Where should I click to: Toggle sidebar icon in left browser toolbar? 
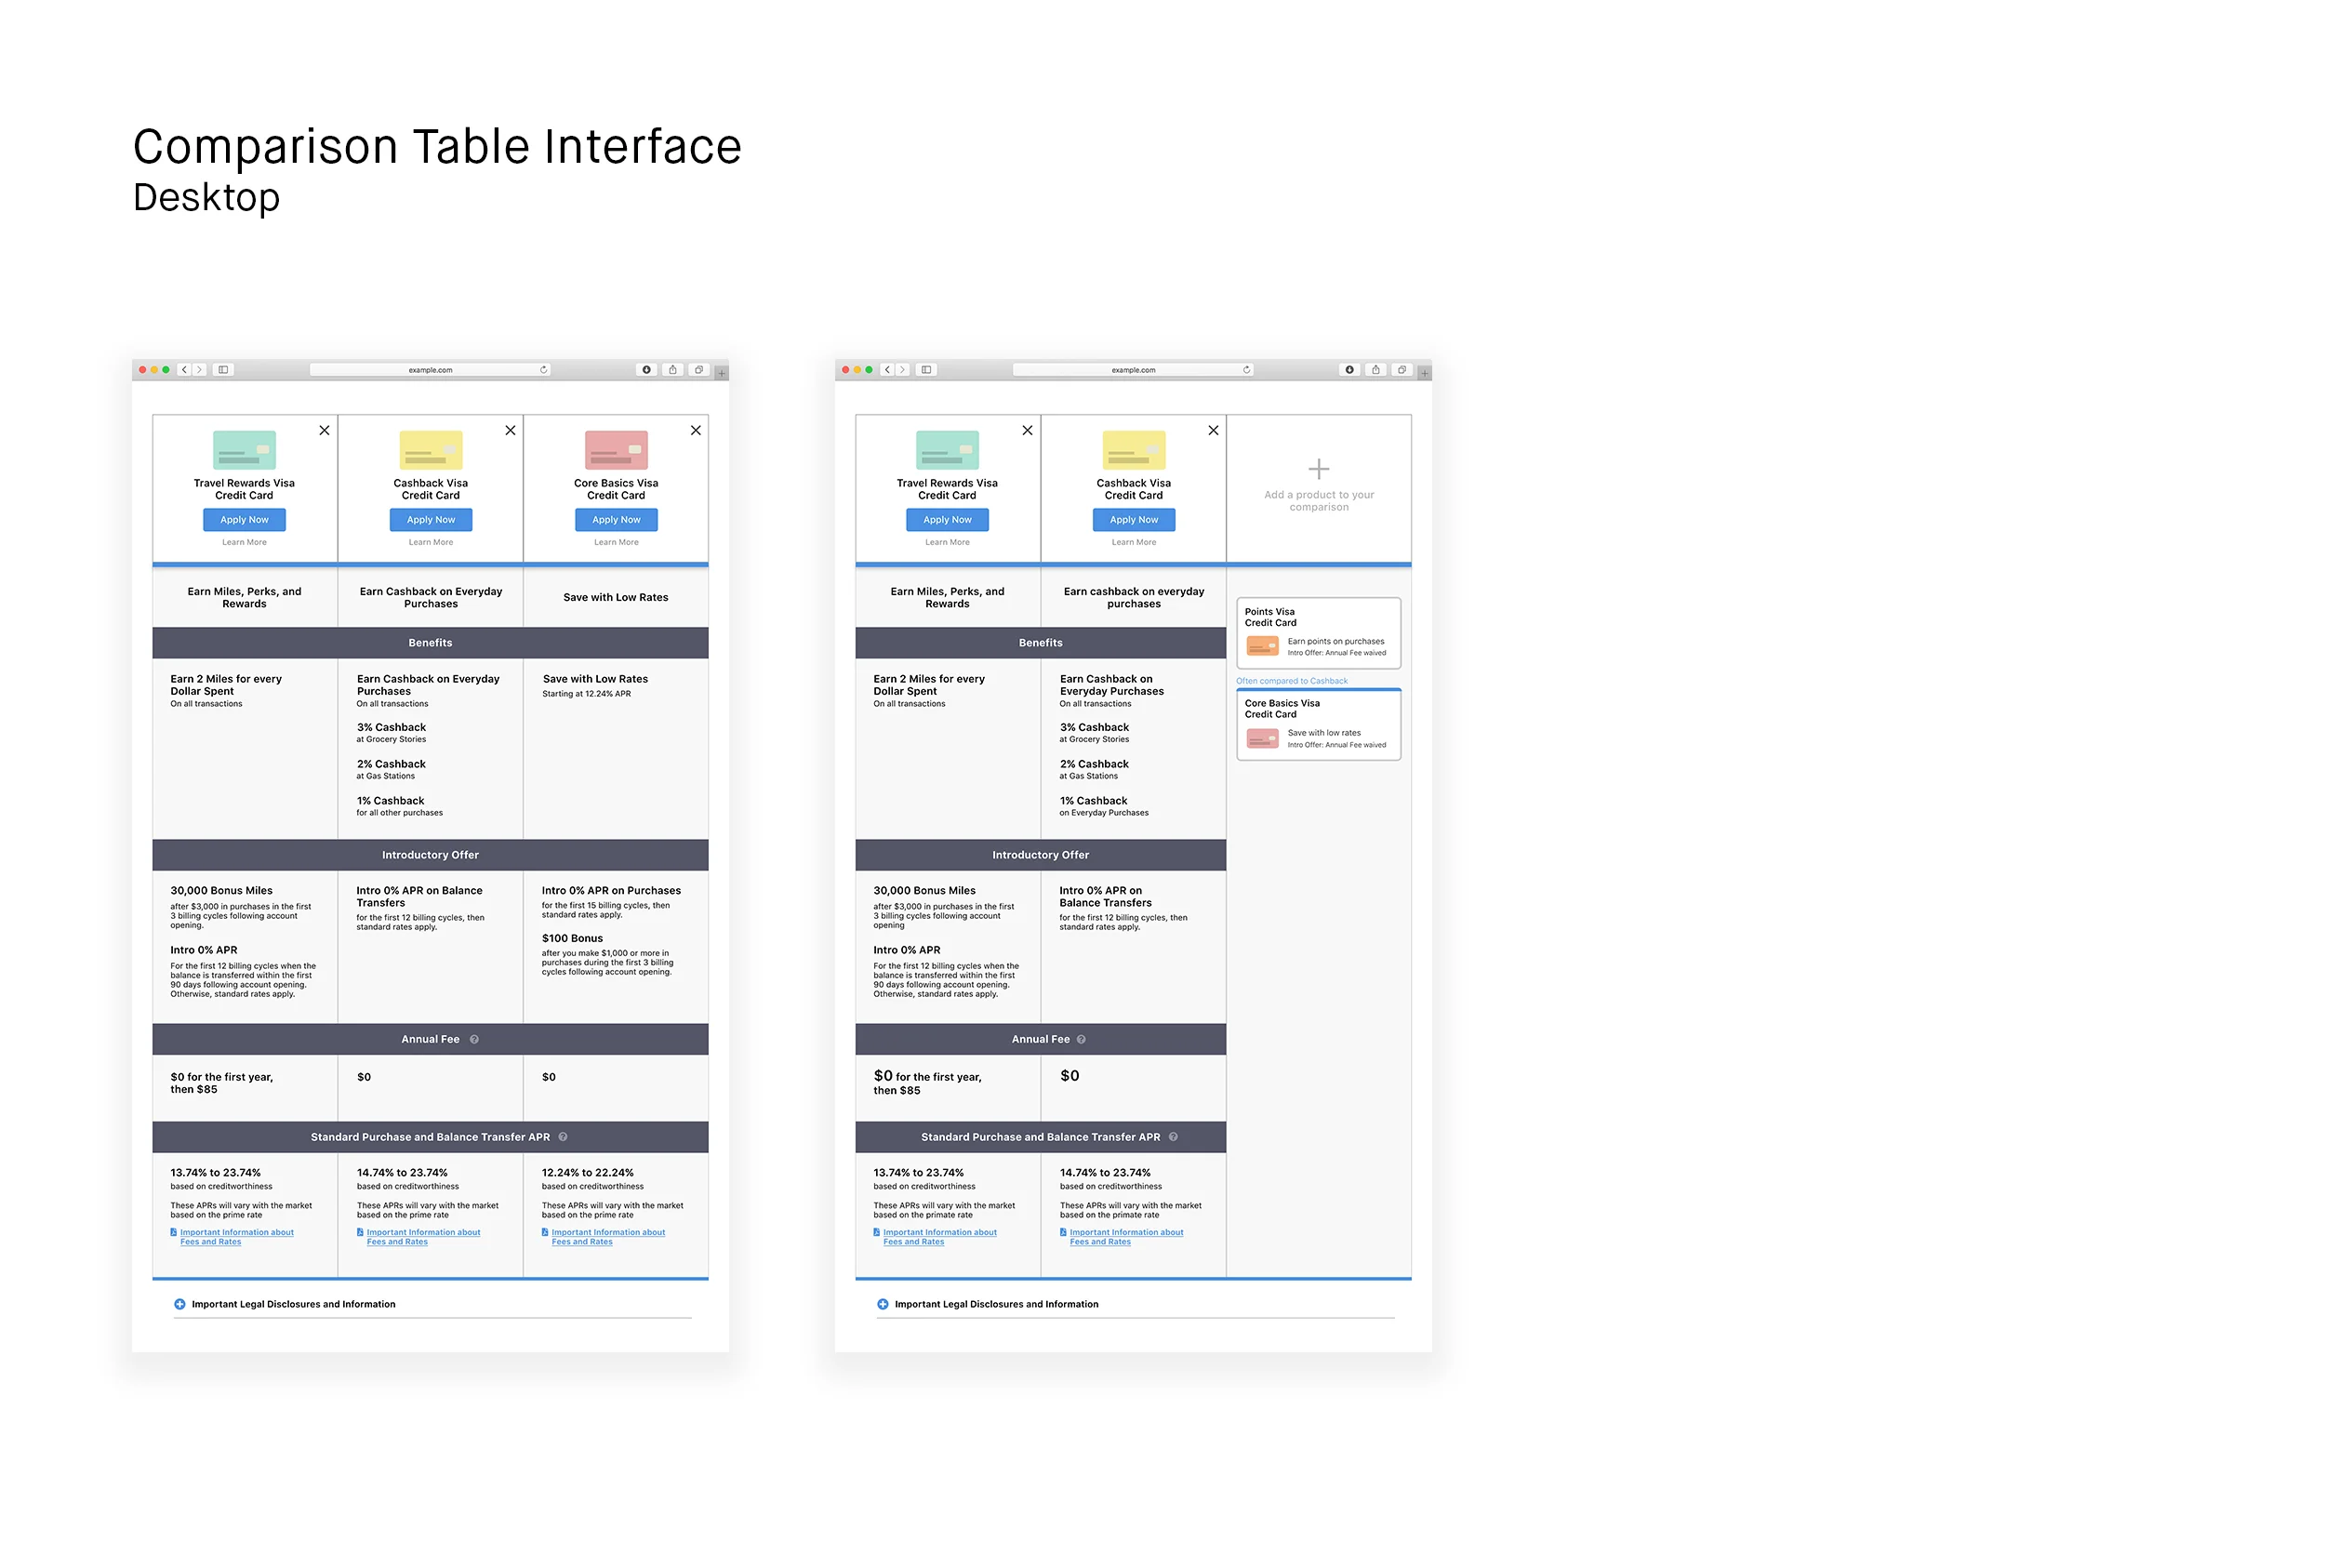point(223,370)
